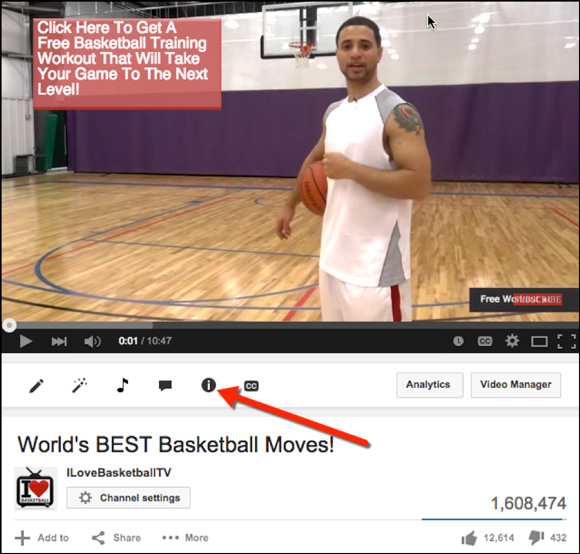
Task: Click the free workout annotation box
Action: 127,64
